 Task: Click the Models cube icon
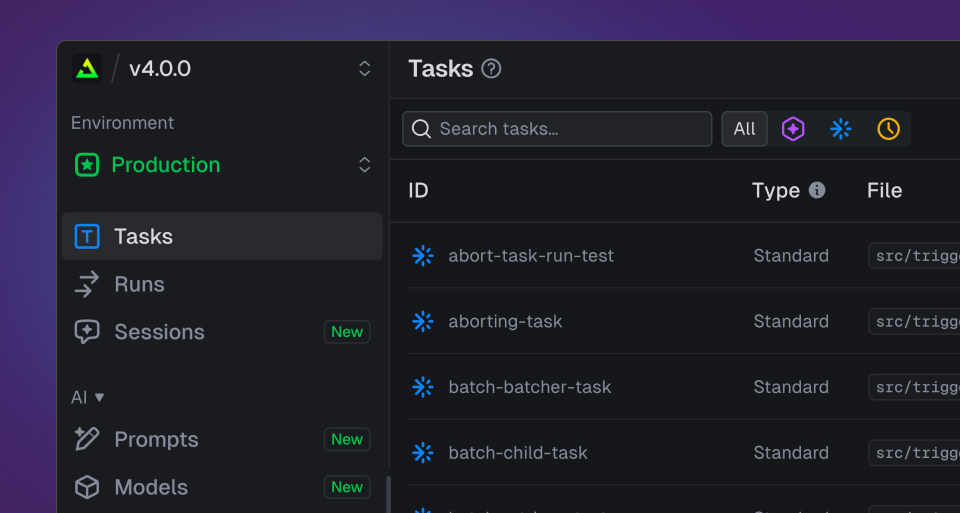click(87, 487)
